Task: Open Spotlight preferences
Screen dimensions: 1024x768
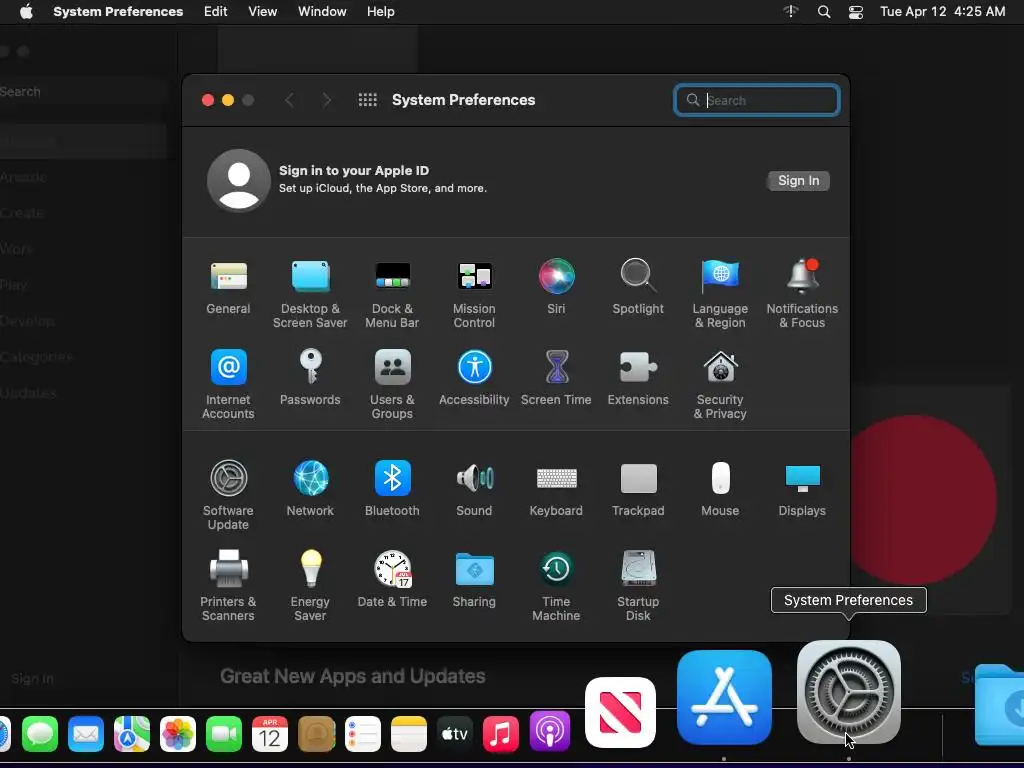Action: click(x=638, y=287)
